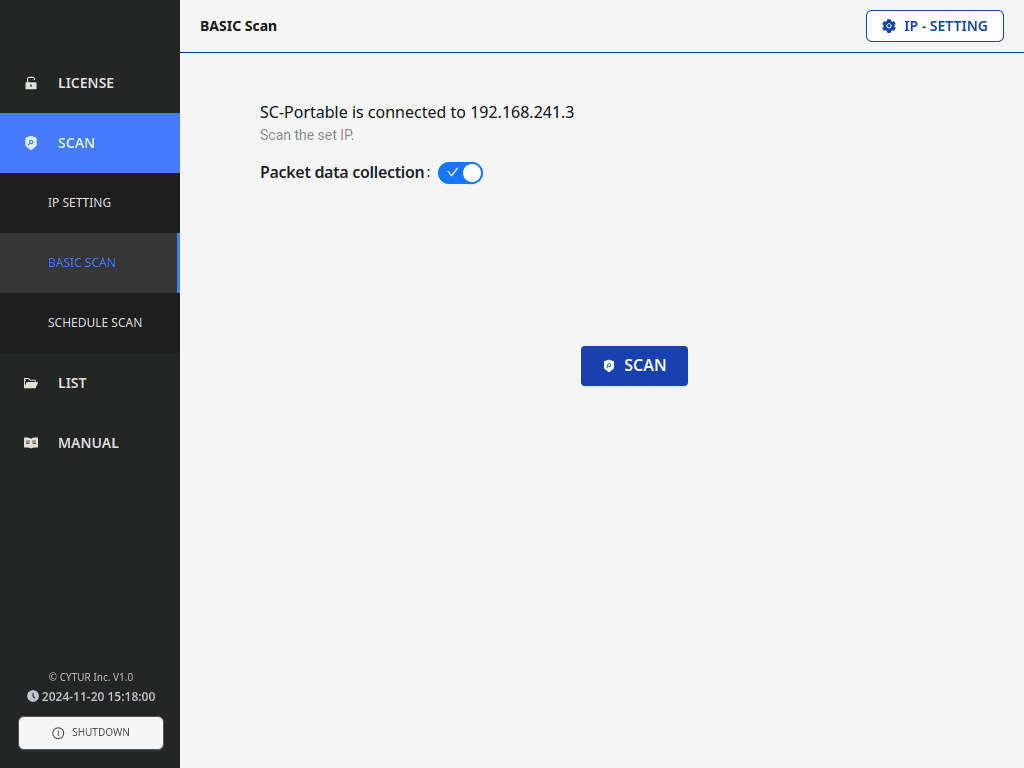Start scanning with the blue SCAN button
1024x768 pixels.
tap(634, 366)
